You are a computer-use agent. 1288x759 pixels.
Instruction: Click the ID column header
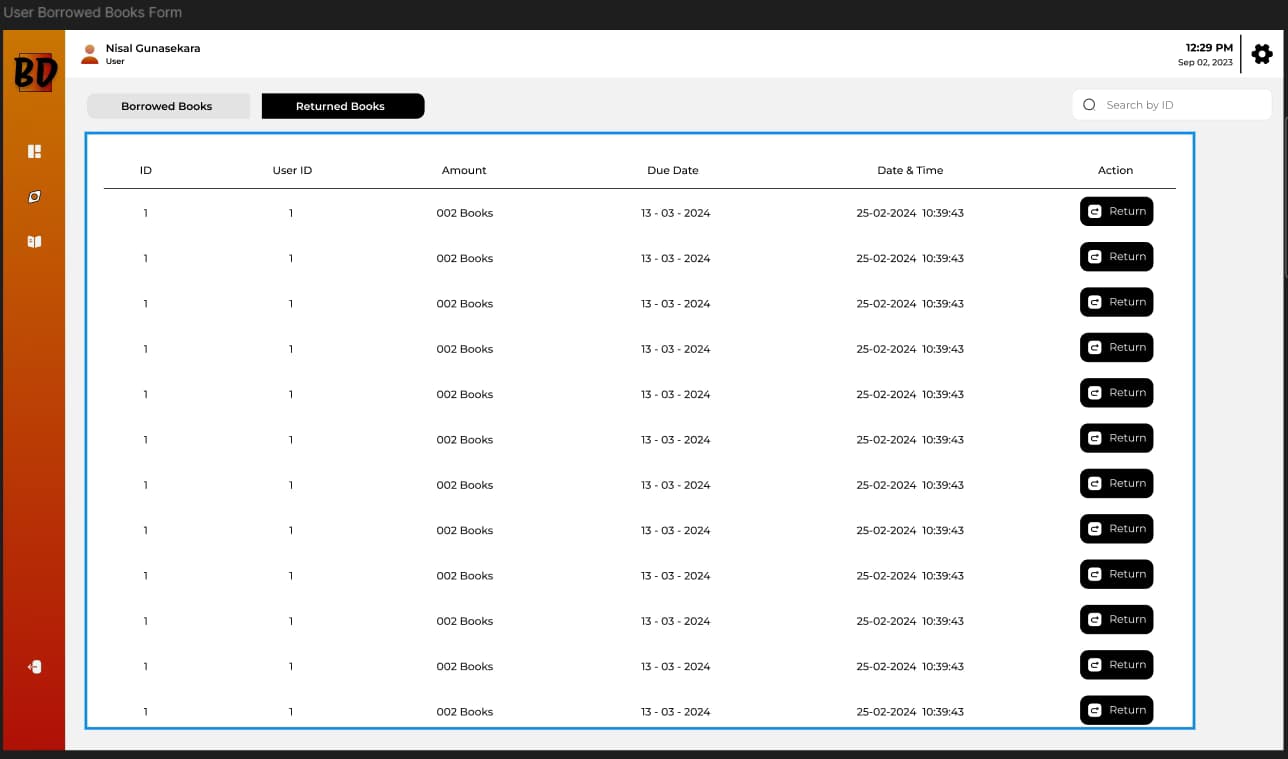click(x=146, y=171)
